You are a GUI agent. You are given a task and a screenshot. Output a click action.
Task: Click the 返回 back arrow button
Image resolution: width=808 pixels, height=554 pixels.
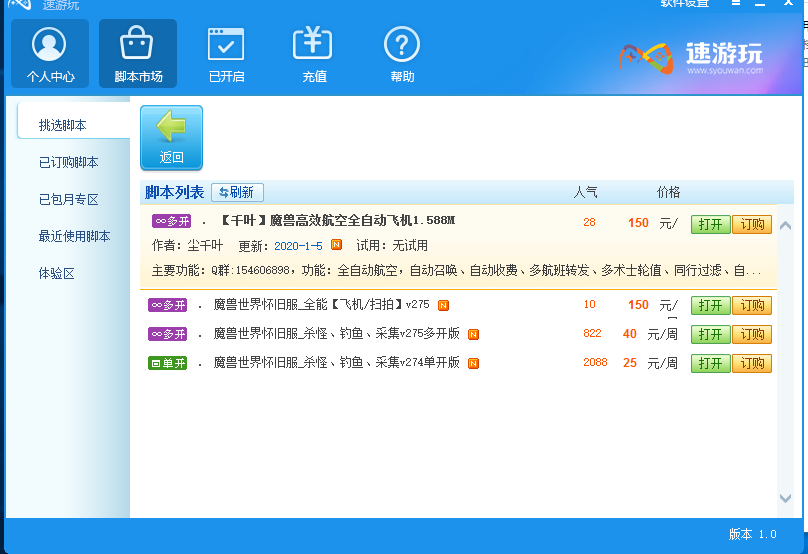point(172,138)
